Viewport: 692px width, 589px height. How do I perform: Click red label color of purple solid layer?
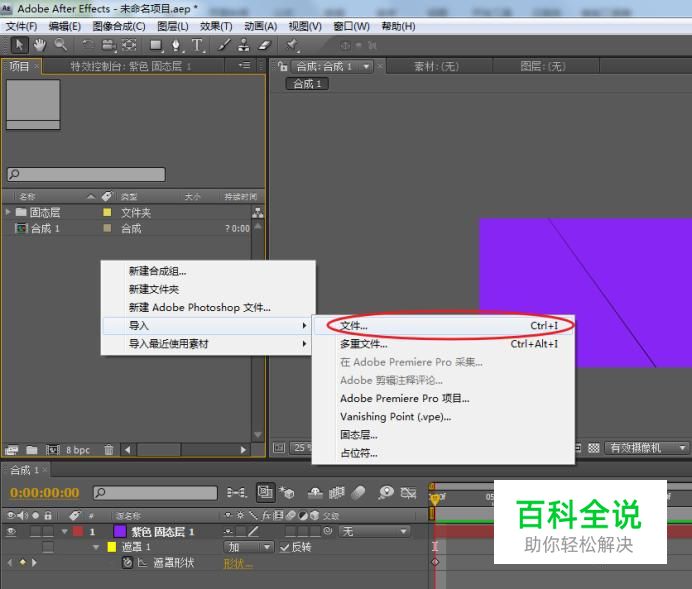[x=78, y=532]
